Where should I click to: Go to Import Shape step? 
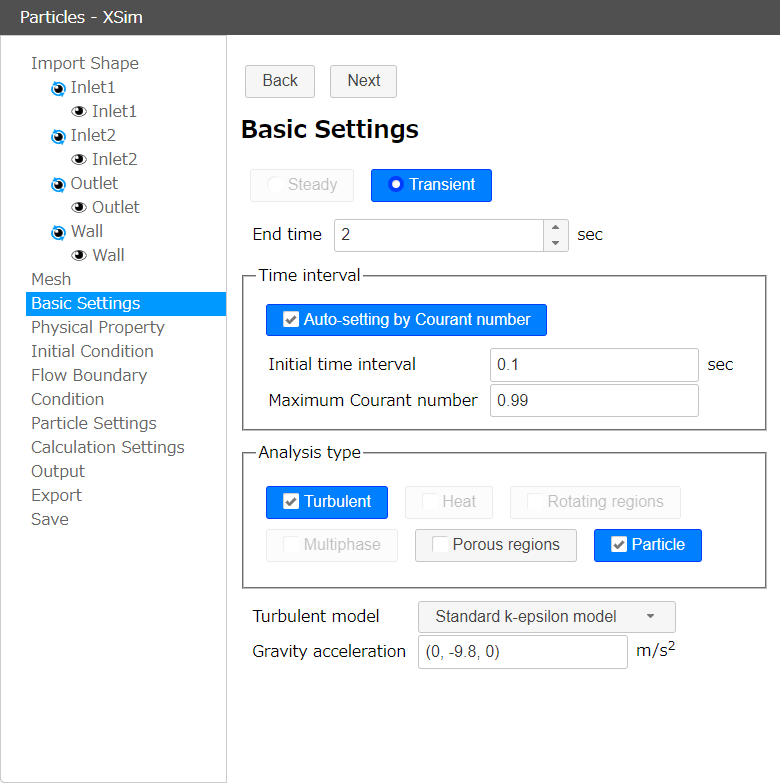tap(85, 63)
